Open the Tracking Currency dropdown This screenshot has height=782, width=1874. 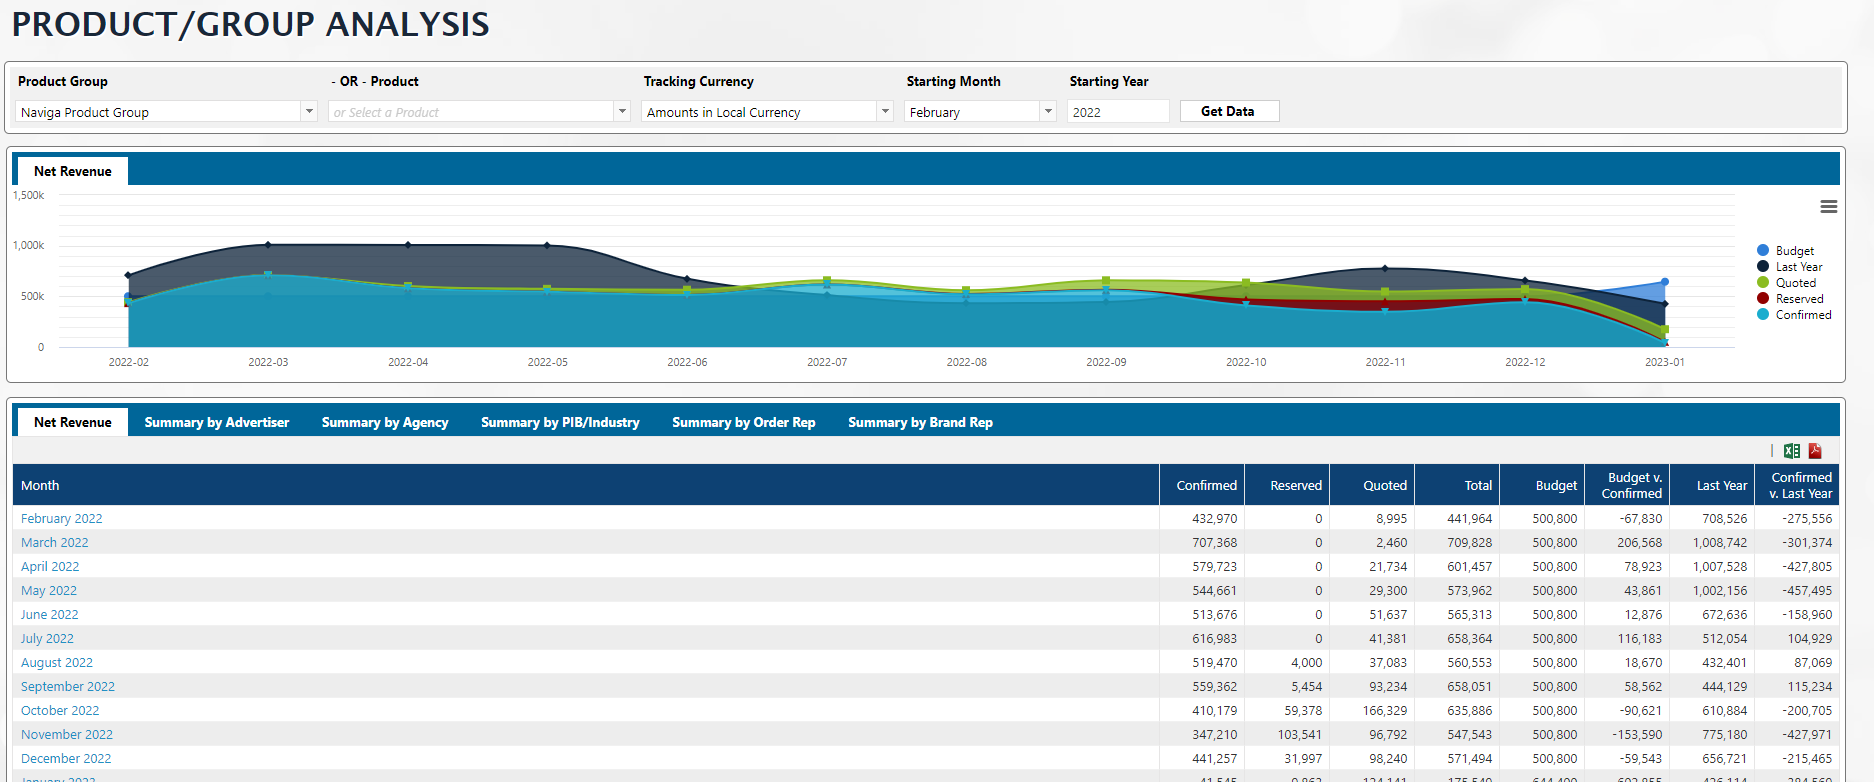(x=885, y=112)
